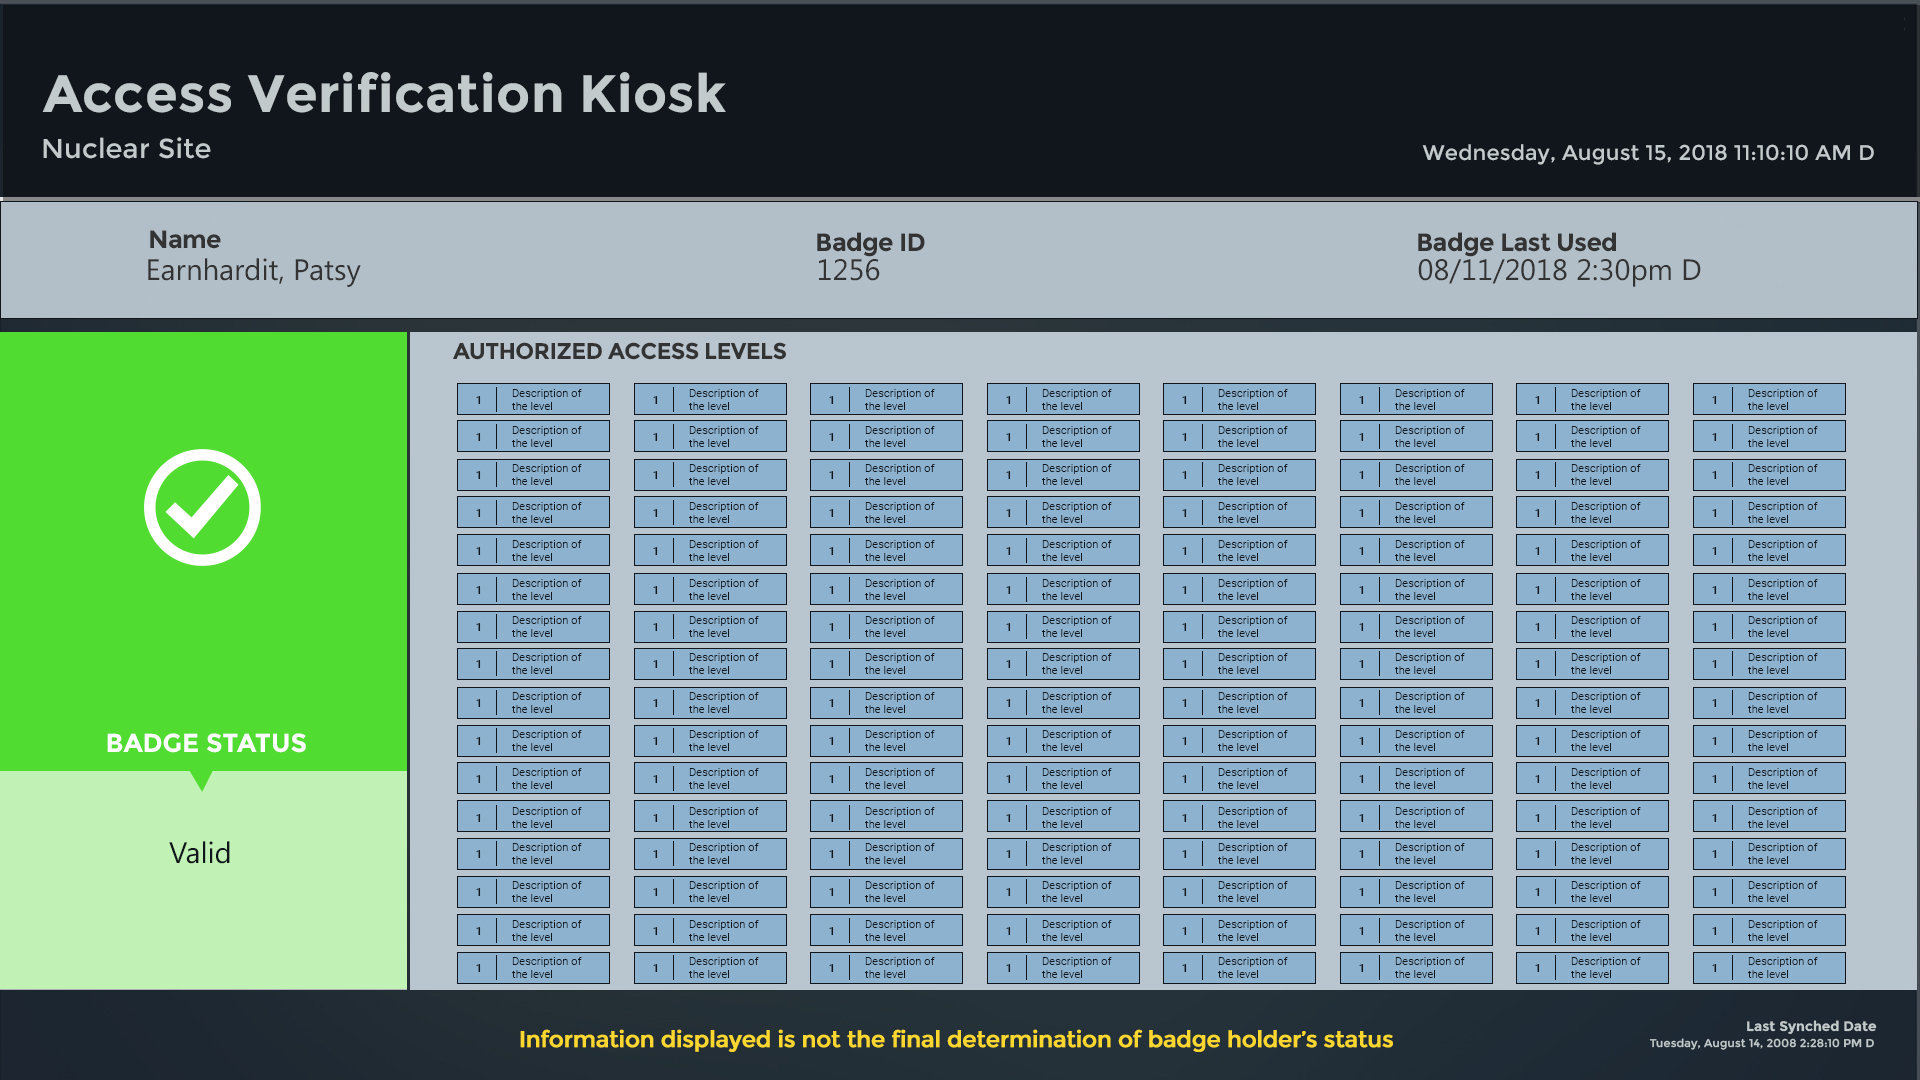1920x1080 pixels.
Task: Select the BADGE STATUS label
Action: point(206,743)
